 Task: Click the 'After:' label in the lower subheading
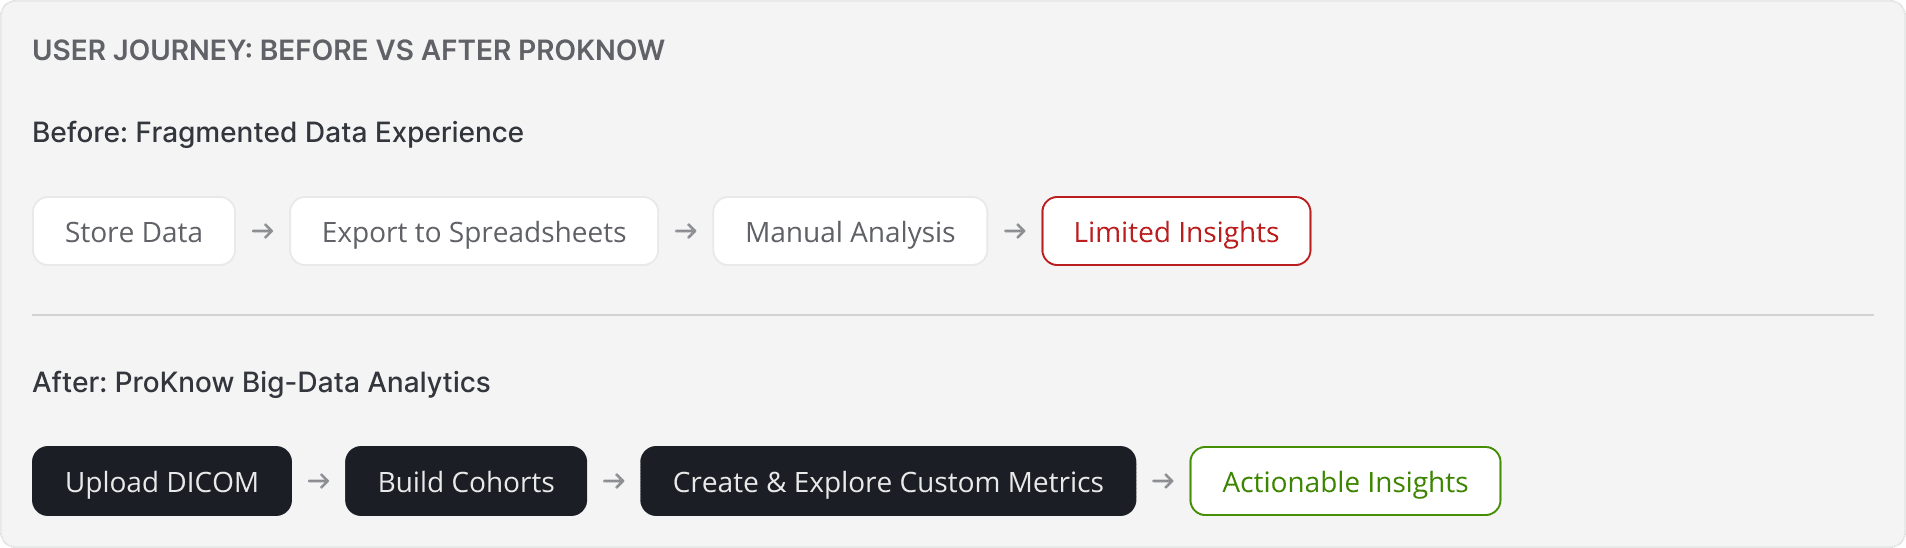coord(69,382)
